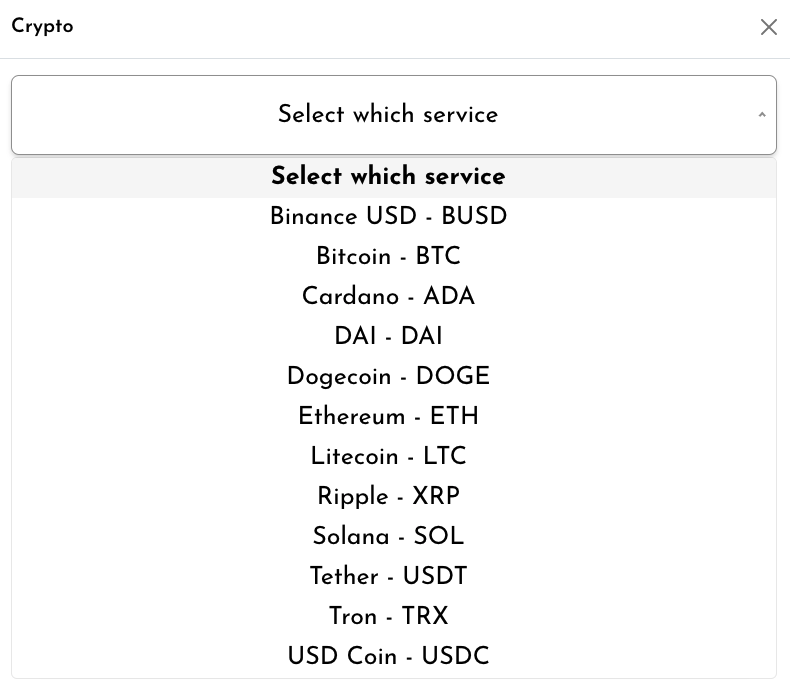This screenshot has height=696, width=790.
Task: Choose Ripple - XRP from dropdown
Action: [388, 497]
